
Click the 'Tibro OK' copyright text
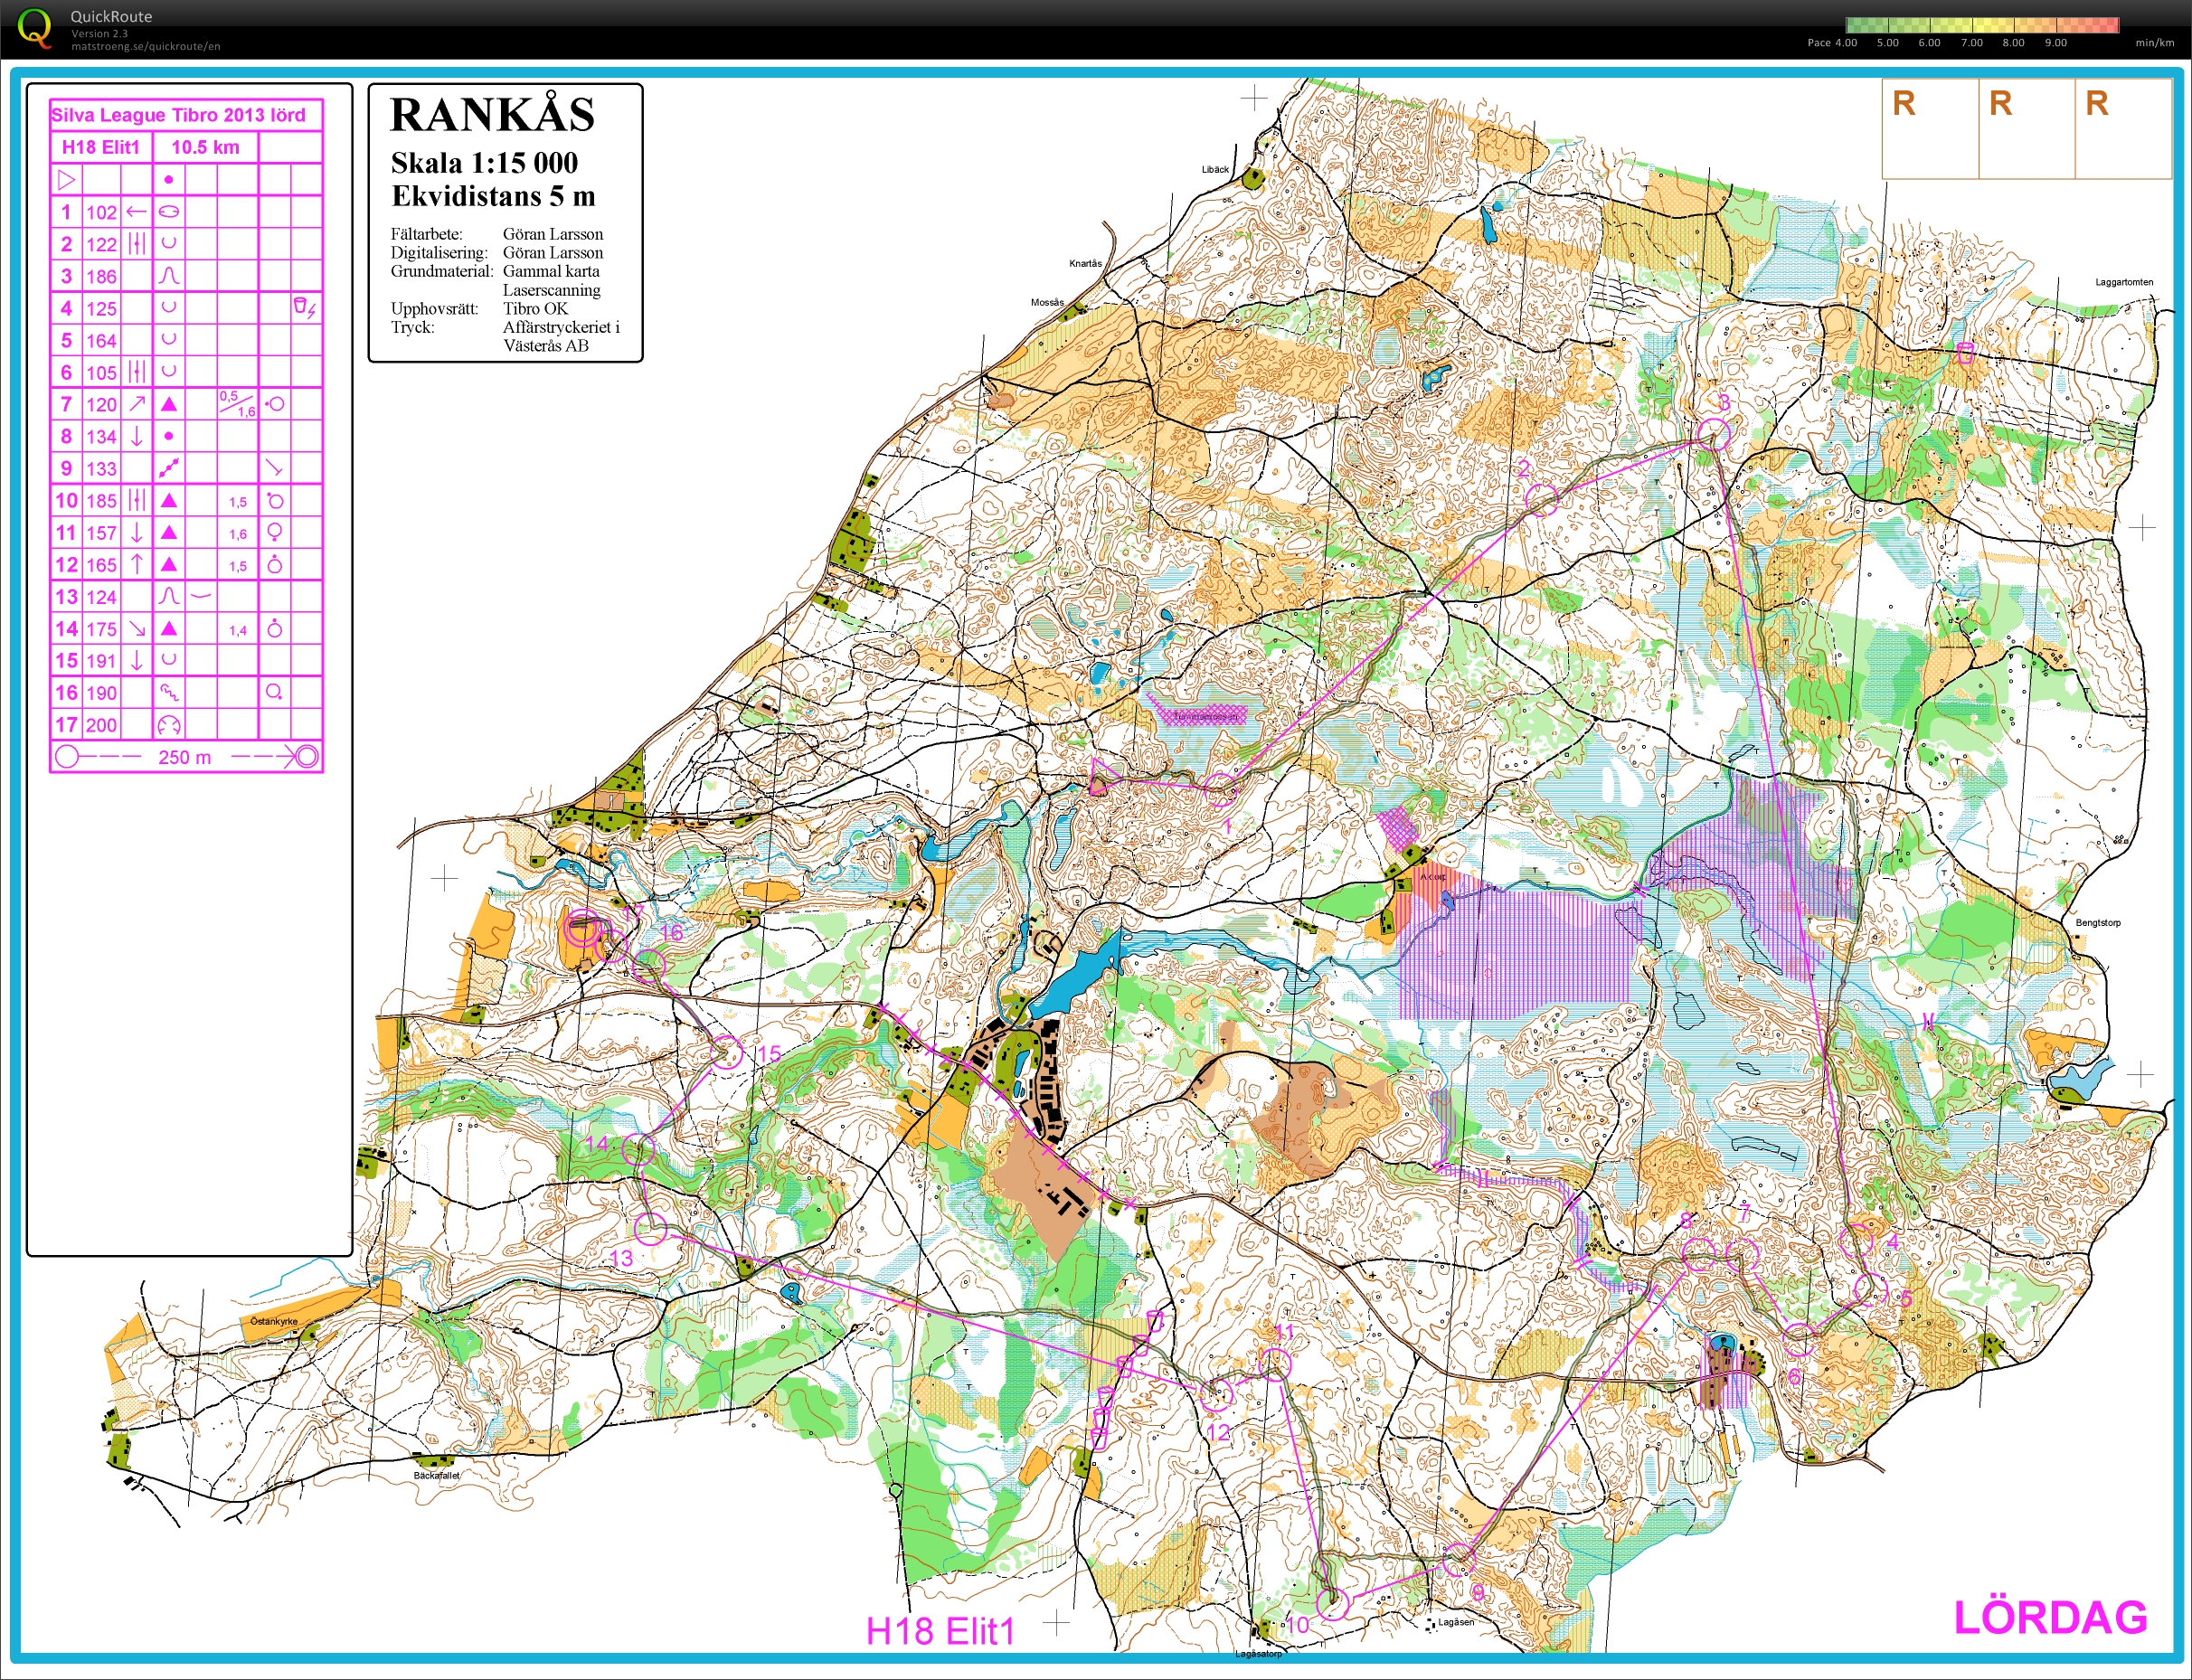tap(535, 309)
